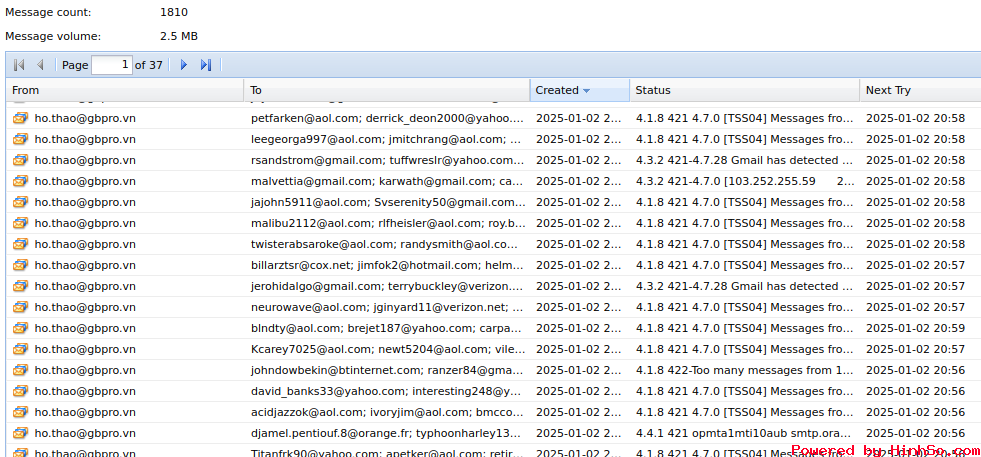
Task: Click the mail icon for johndowbekin@btinternet.com row
Action: pos(20,370)
